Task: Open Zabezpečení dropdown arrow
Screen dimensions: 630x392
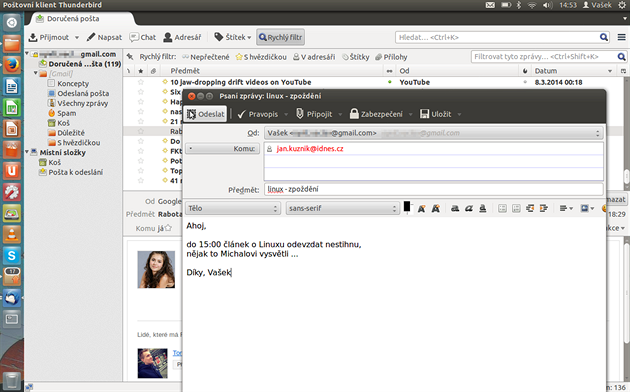Action: [411, 114]
